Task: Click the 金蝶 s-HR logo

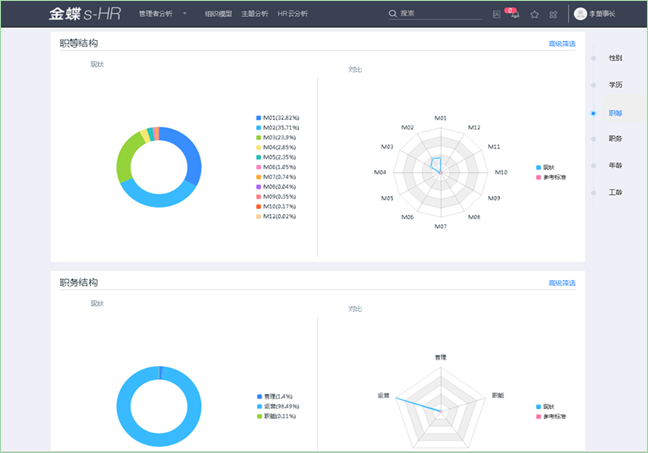Action: pos(86,15)
